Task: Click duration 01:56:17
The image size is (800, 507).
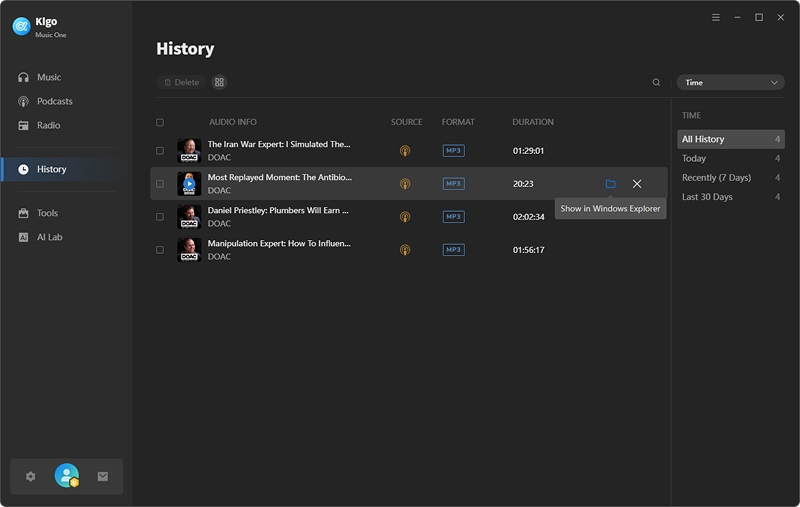Action: coord(529,250)
